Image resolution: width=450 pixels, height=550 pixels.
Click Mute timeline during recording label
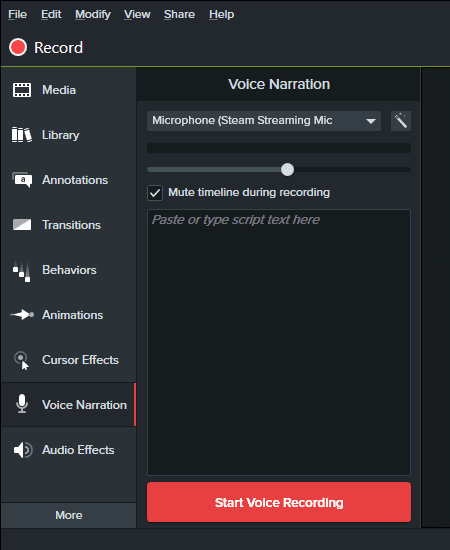click(x=249, y=193)
